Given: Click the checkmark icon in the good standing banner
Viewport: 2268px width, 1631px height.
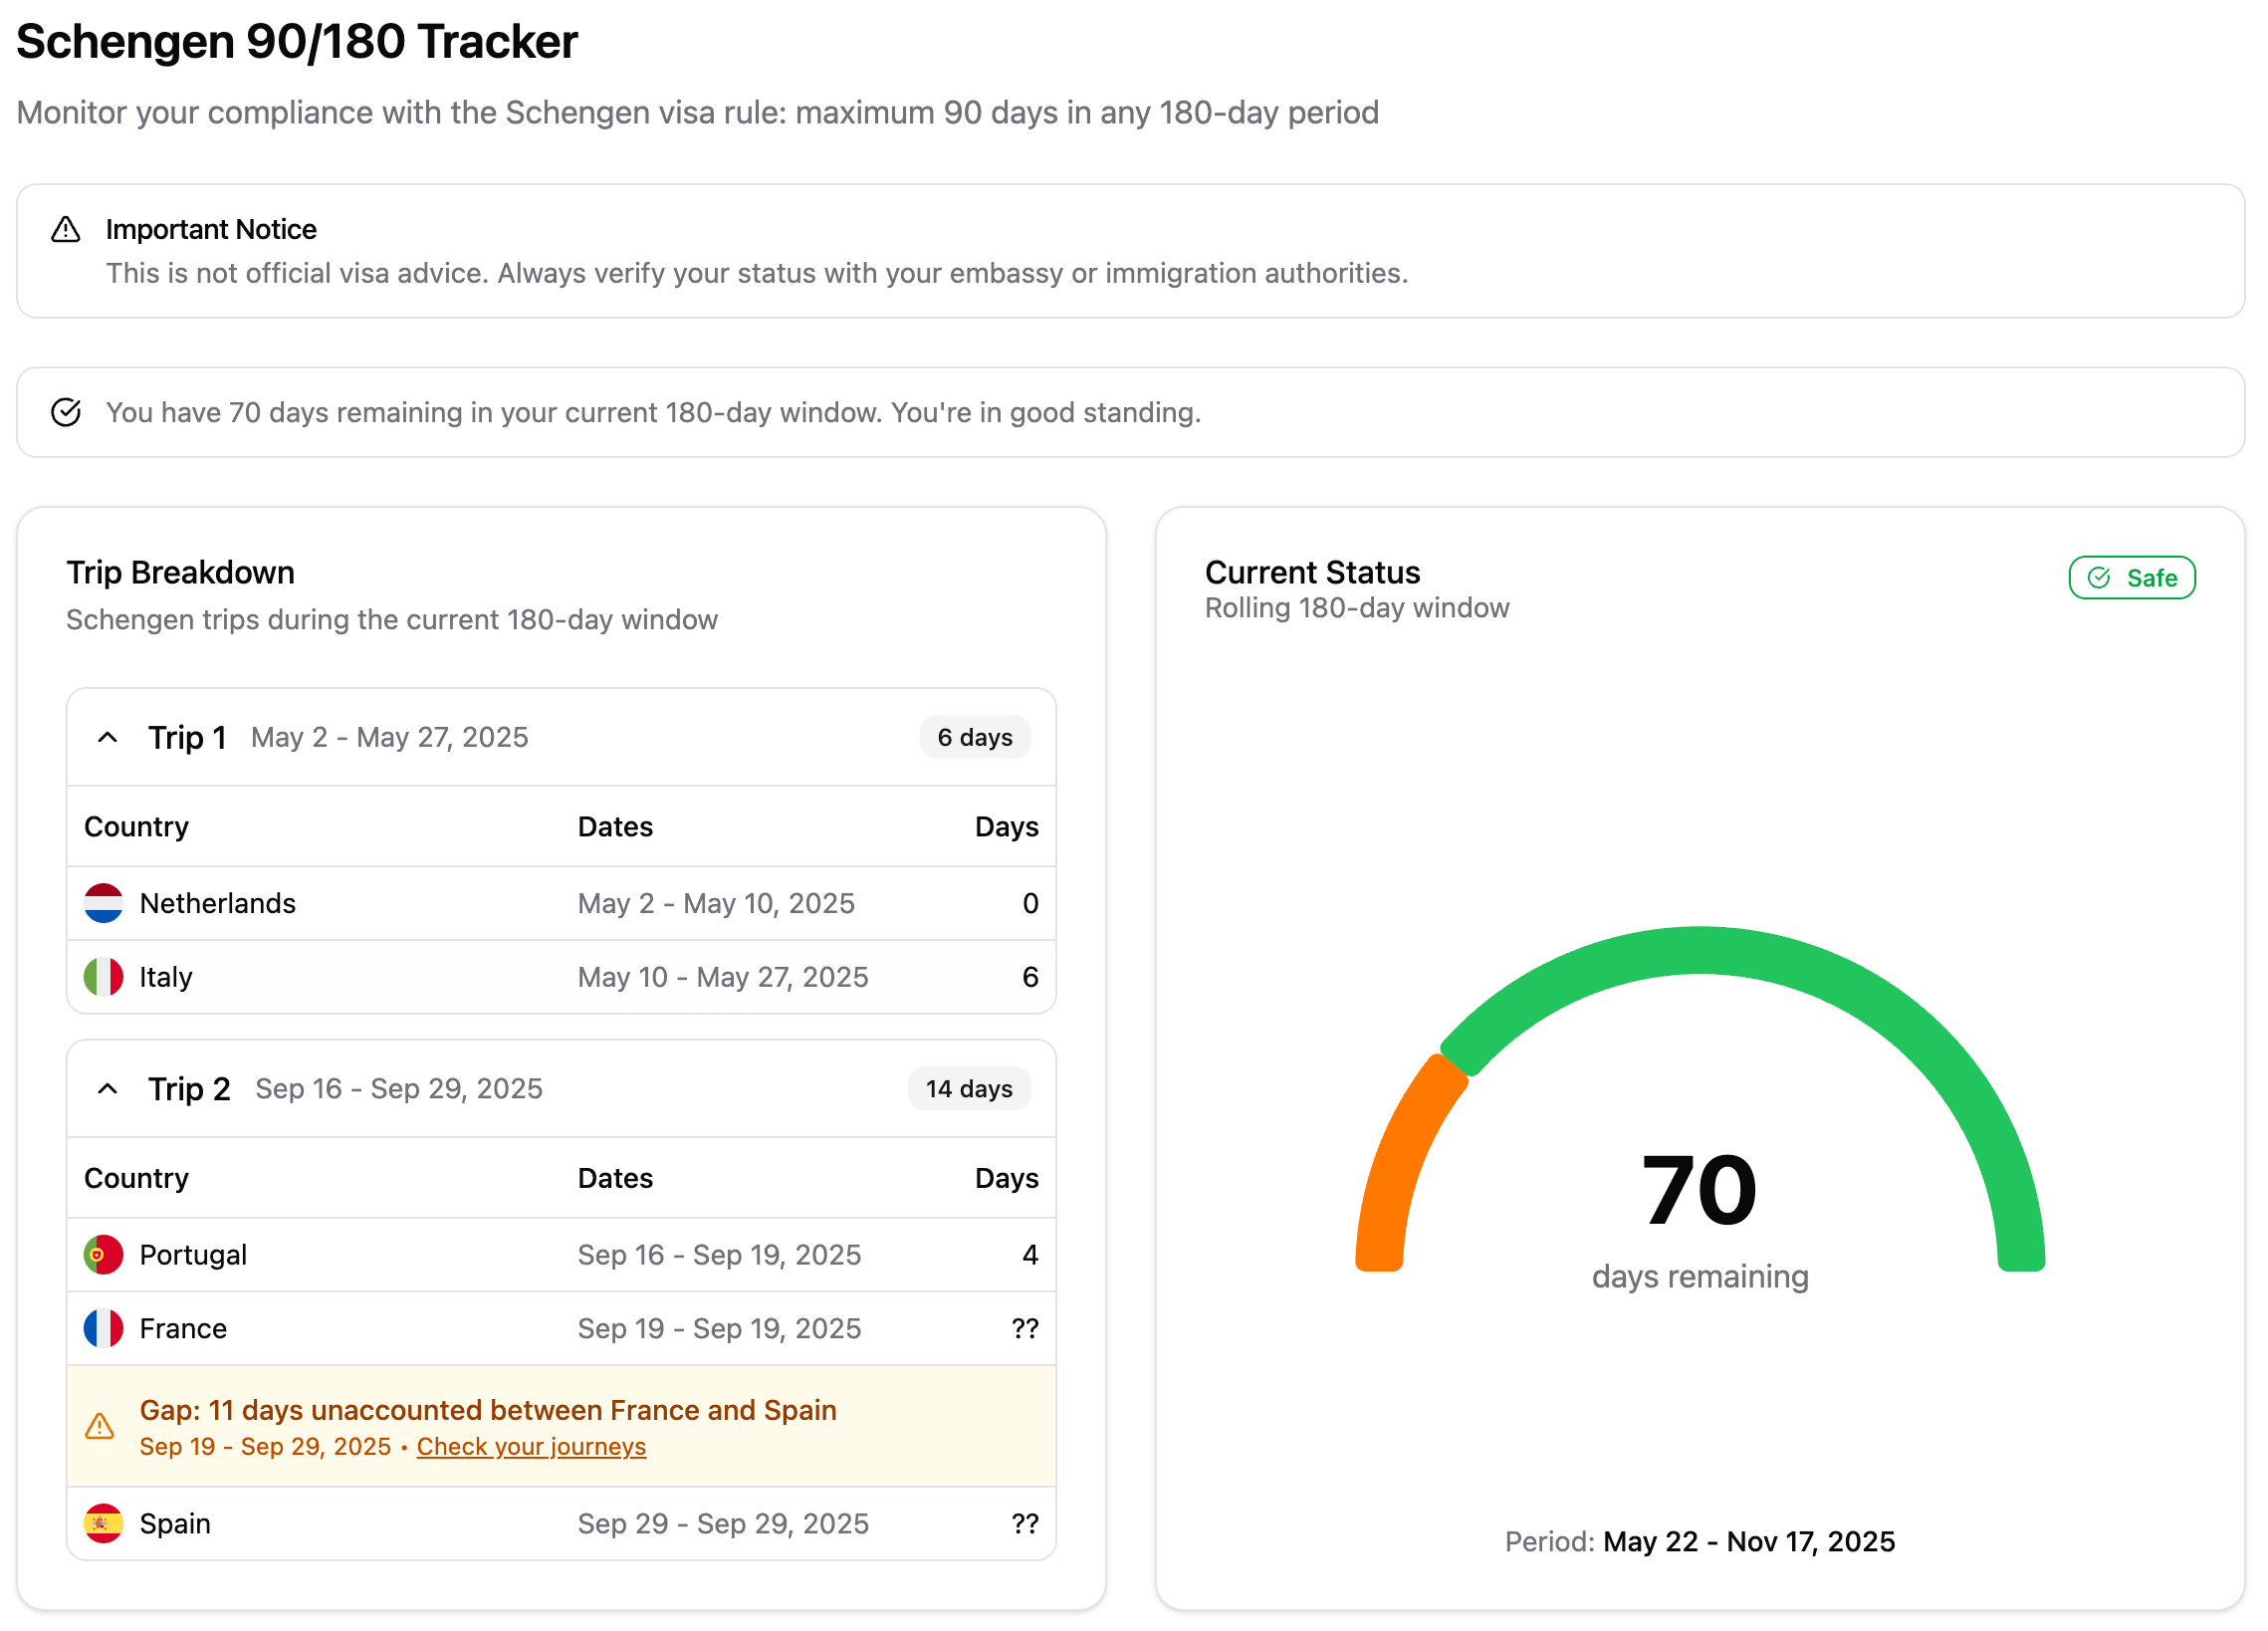Looking at the screenshot, I should (66, 412).
